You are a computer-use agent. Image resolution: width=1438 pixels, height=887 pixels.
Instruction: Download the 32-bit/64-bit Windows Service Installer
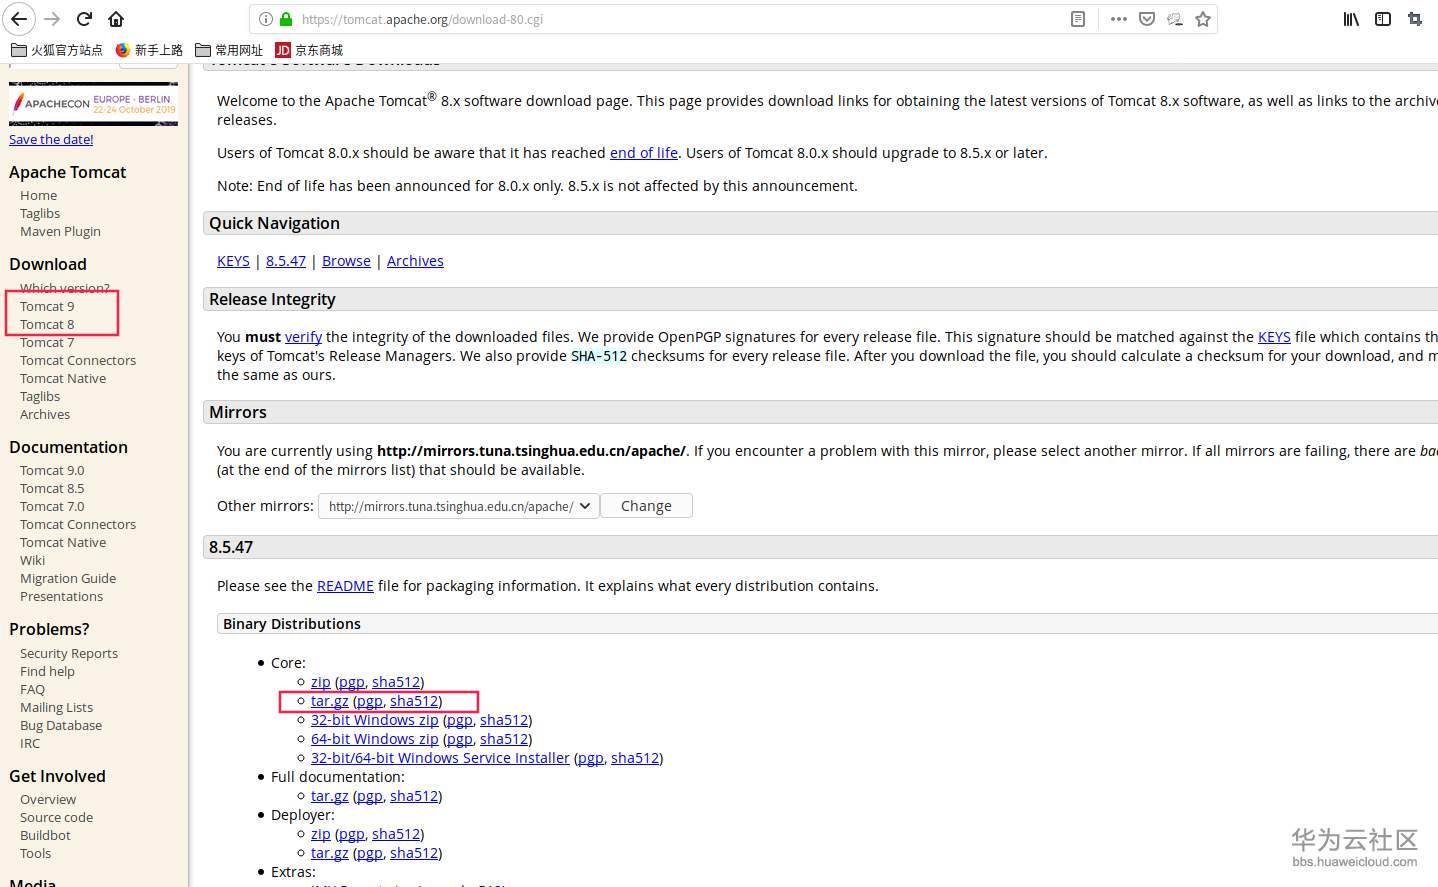(440, 758)
